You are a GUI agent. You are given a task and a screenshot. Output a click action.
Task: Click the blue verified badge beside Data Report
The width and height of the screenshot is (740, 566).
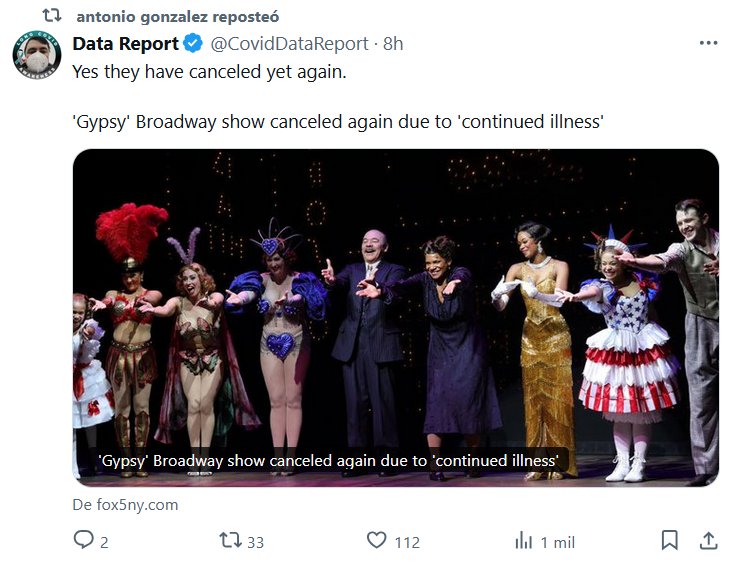point(194,44)
